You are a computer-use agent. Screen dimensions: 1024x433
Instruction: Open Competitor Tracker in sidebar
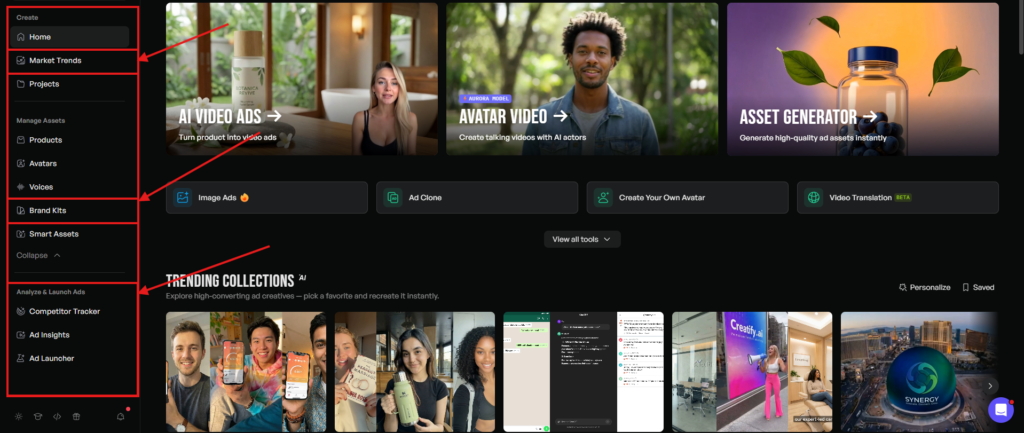pos(64,311)
